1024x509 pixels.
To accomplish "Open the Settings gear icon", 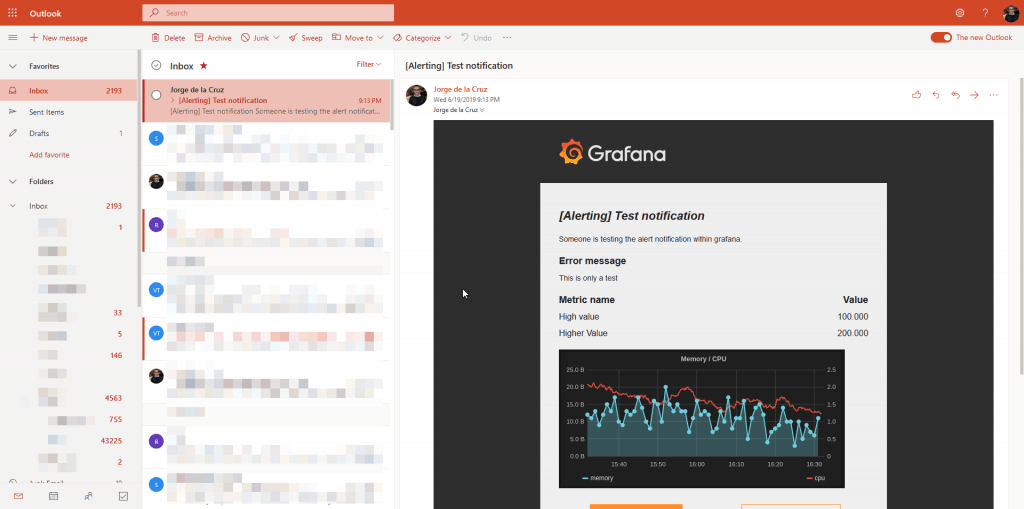I will tap(959, 12).
